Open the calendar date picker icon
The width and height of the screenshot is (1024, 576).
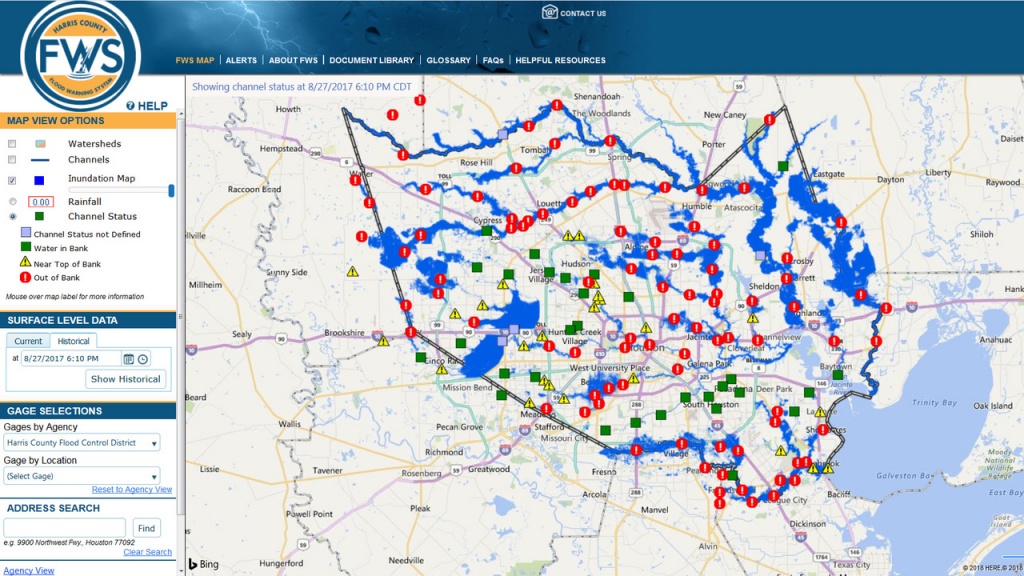(129, 359)
